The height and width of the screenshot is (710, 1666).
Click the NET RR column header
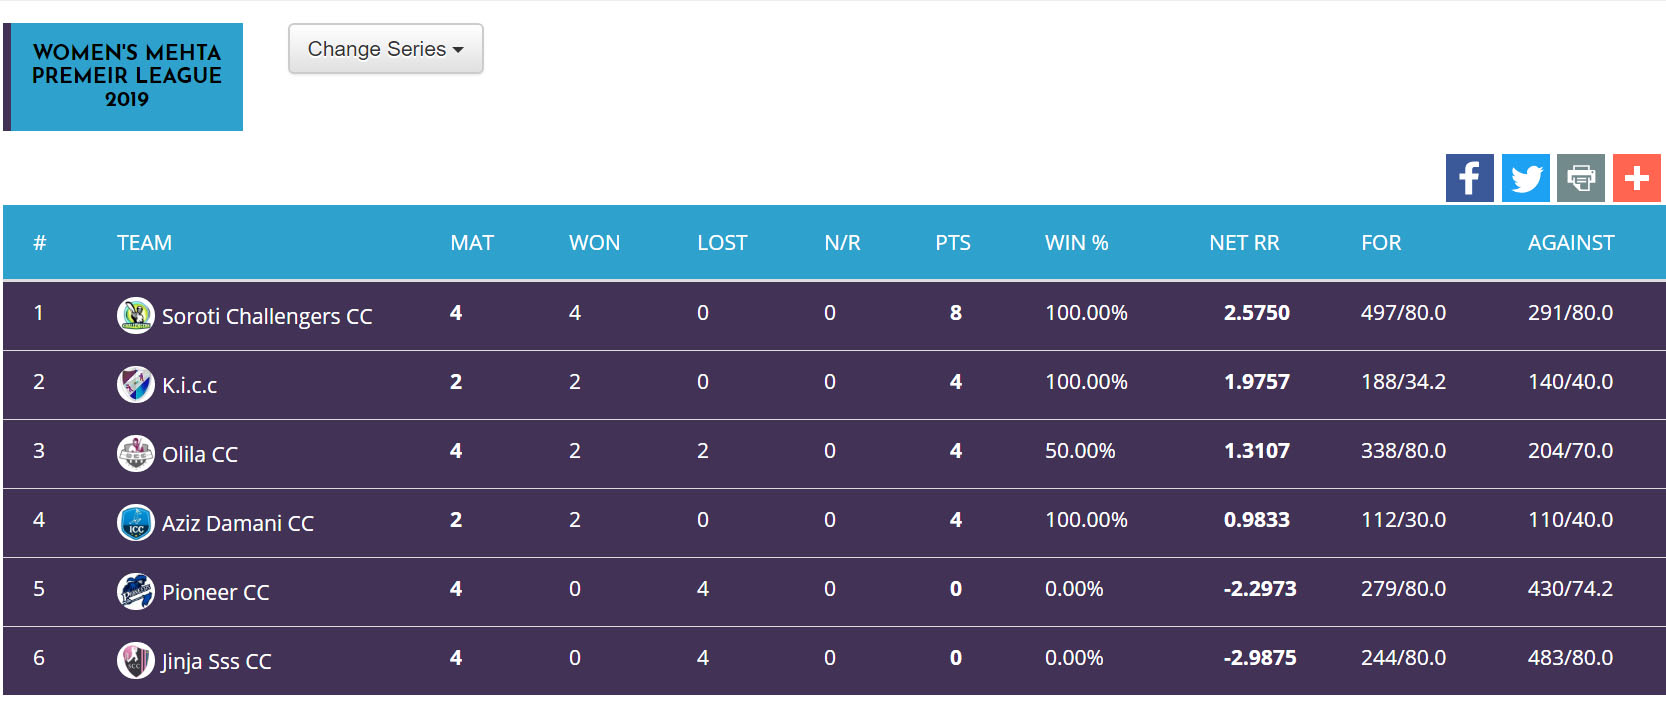1244,243
